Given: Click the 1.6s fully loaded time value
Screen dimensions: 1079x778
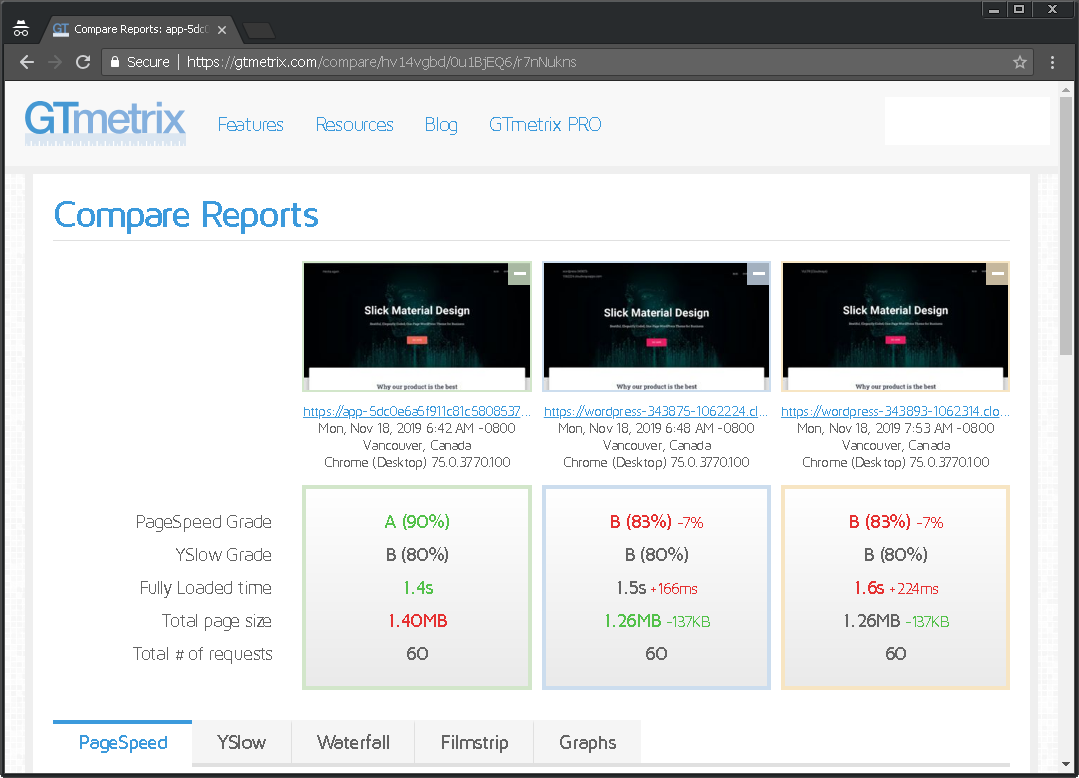Looking at the screenshot, I should coord(869,588).
